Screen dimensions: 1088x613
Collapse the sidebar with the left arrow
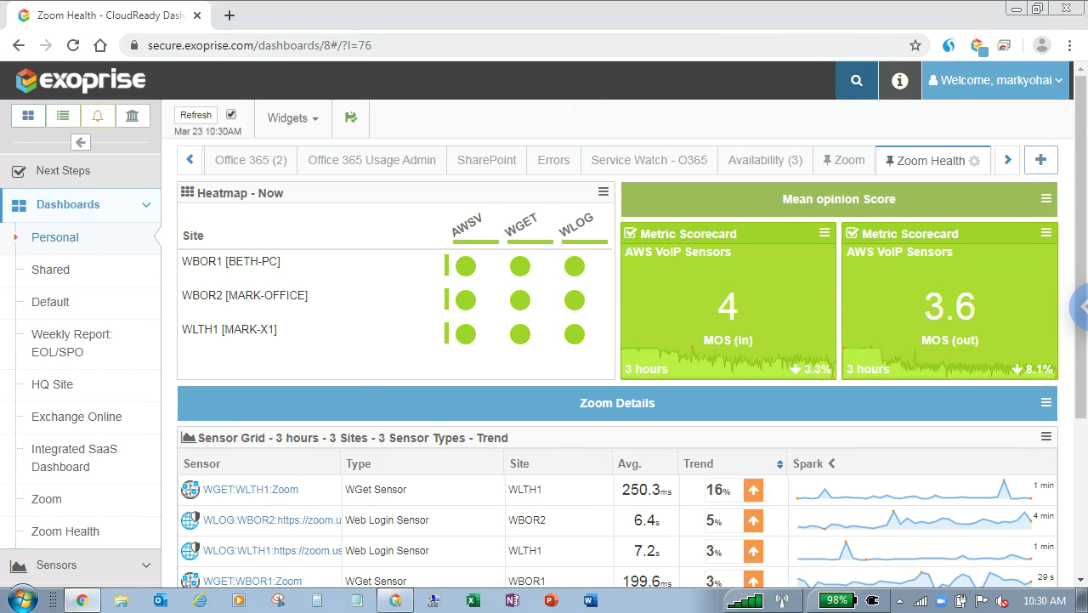[80, 142]
